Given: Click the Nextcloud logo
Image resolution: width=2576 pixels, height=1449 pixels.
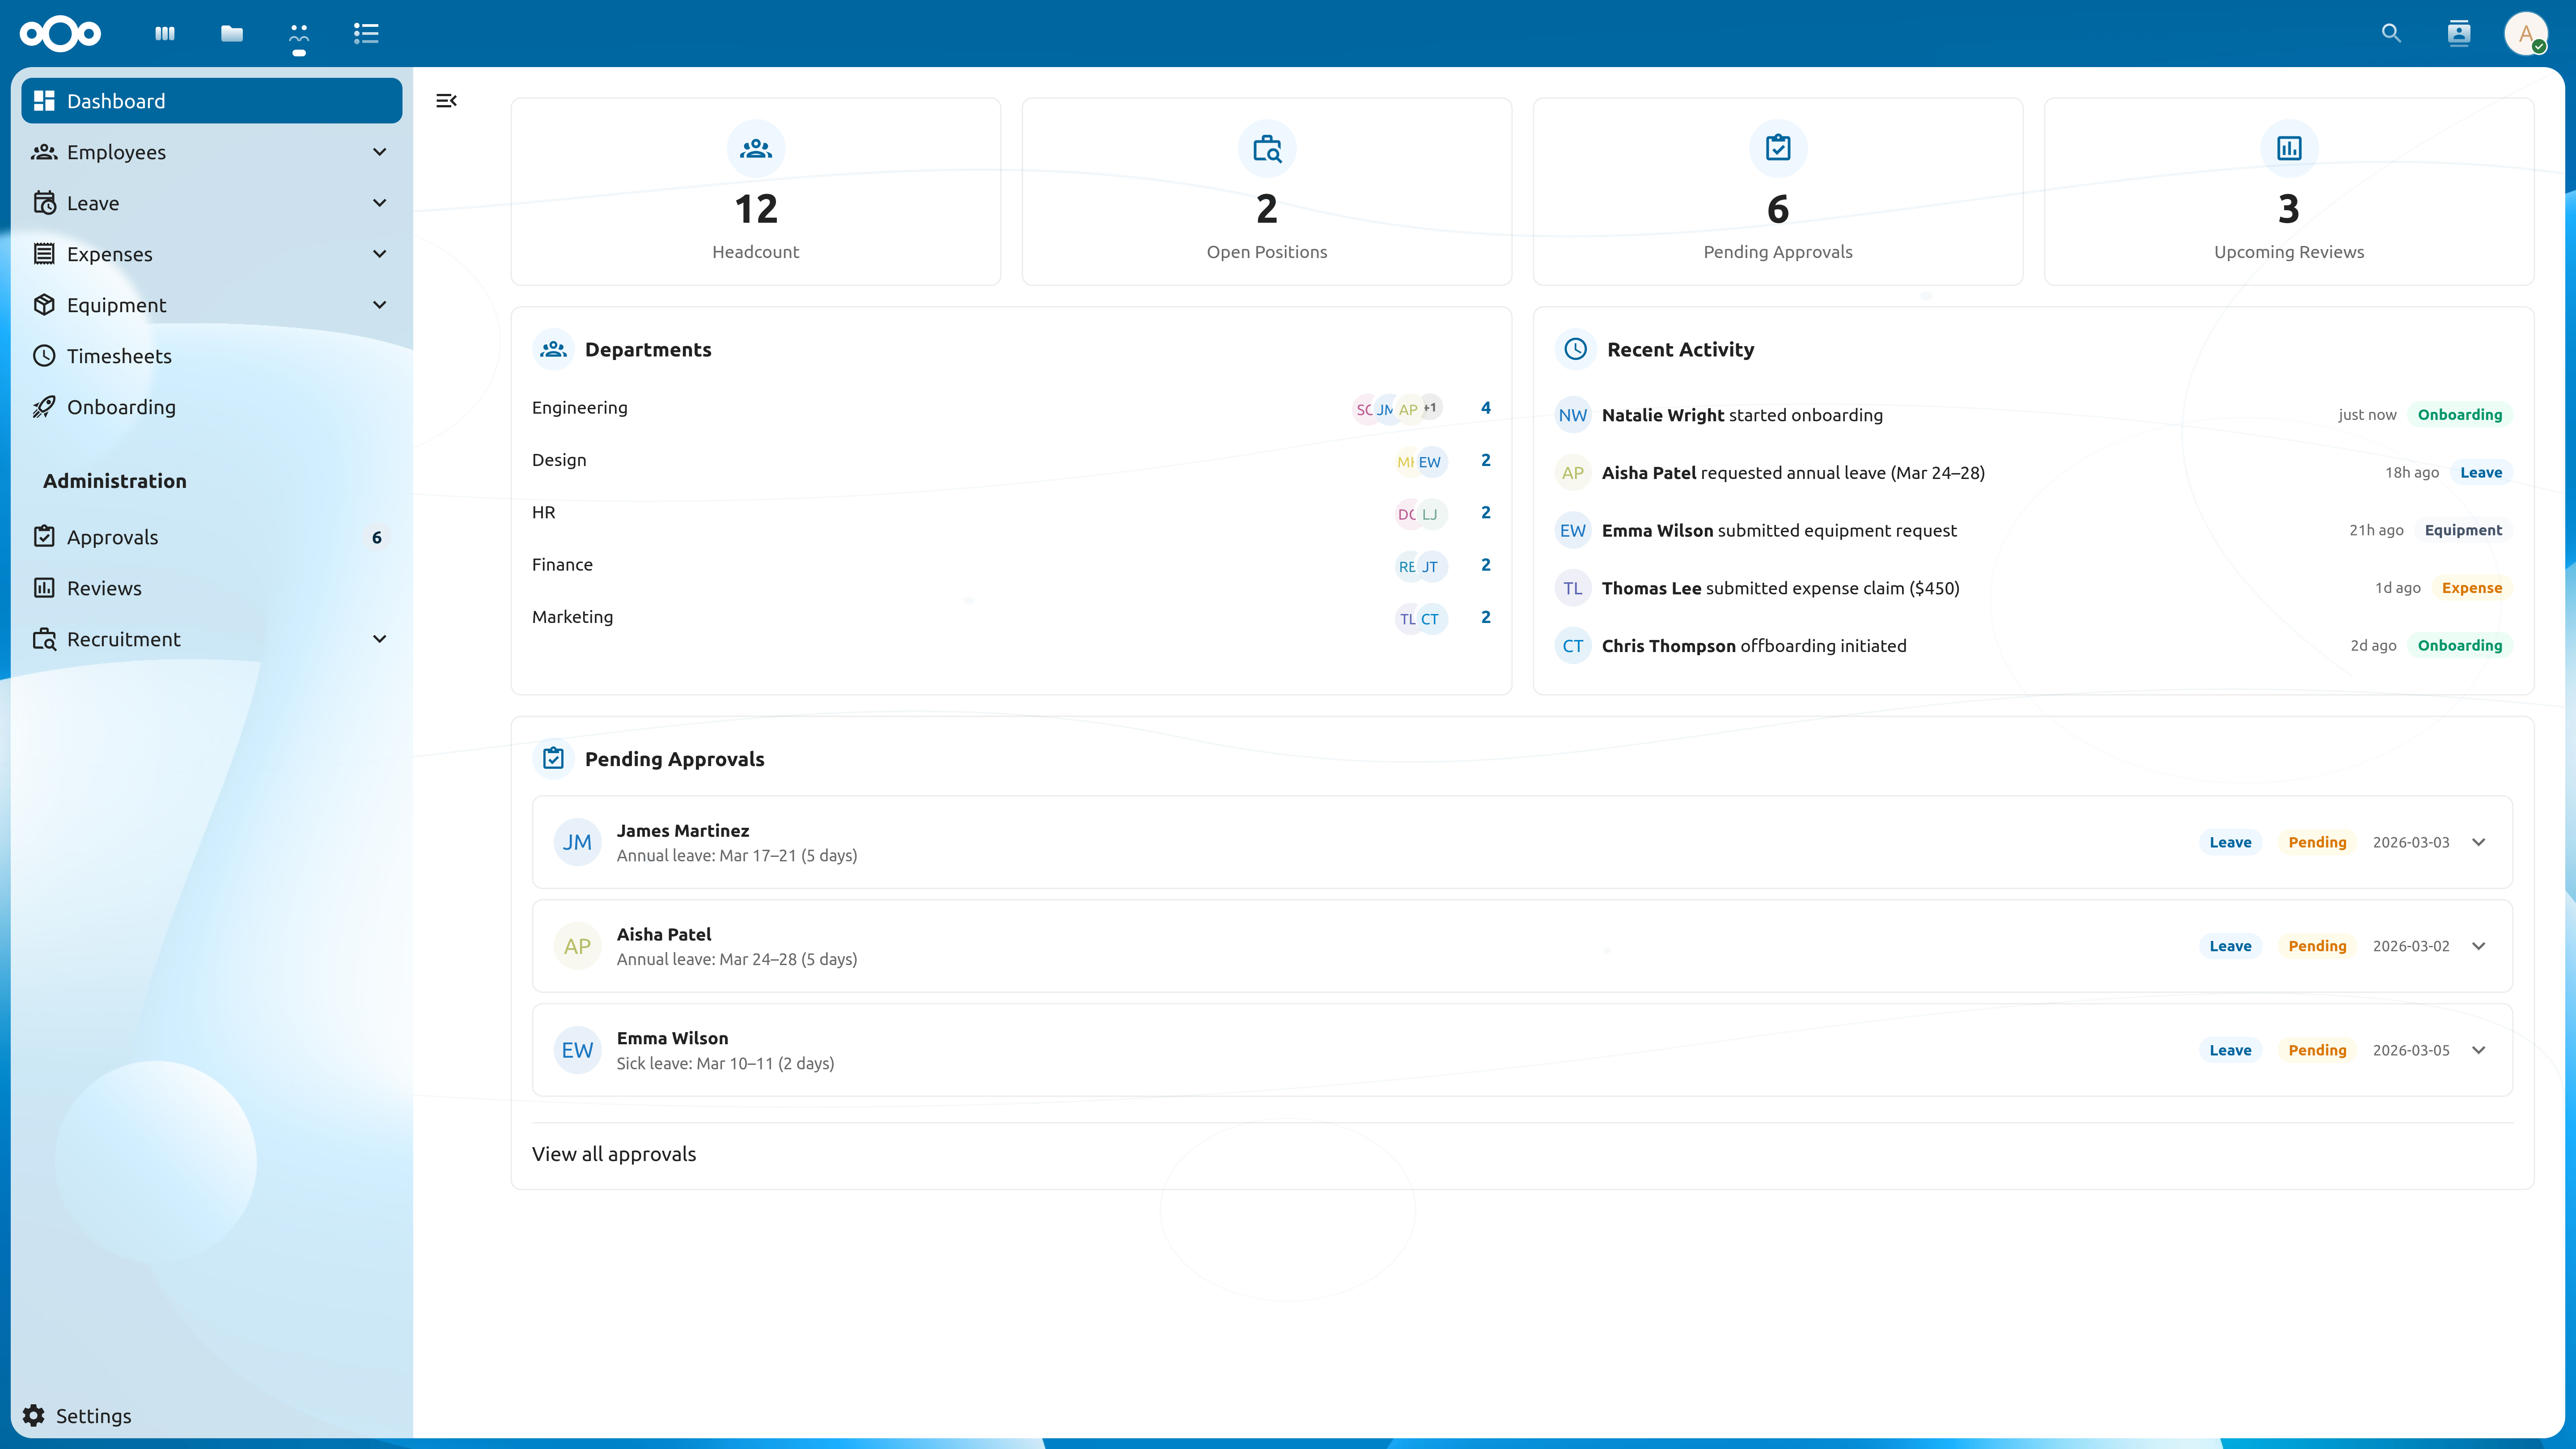Looking at the screenshot, I should tap(59, 33).
